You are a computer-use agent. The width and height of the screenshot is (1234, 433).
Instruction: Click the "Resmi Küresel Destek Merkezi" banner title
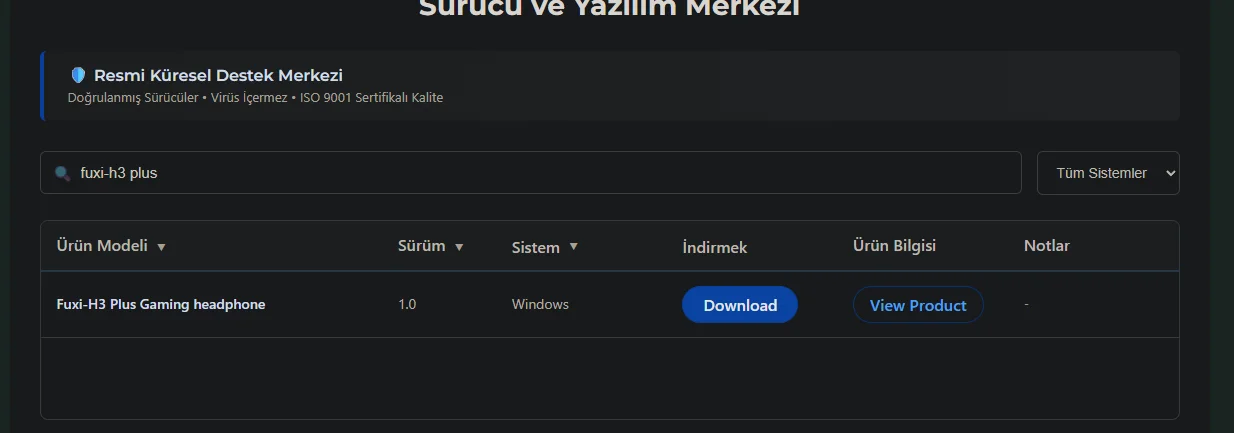218,75
